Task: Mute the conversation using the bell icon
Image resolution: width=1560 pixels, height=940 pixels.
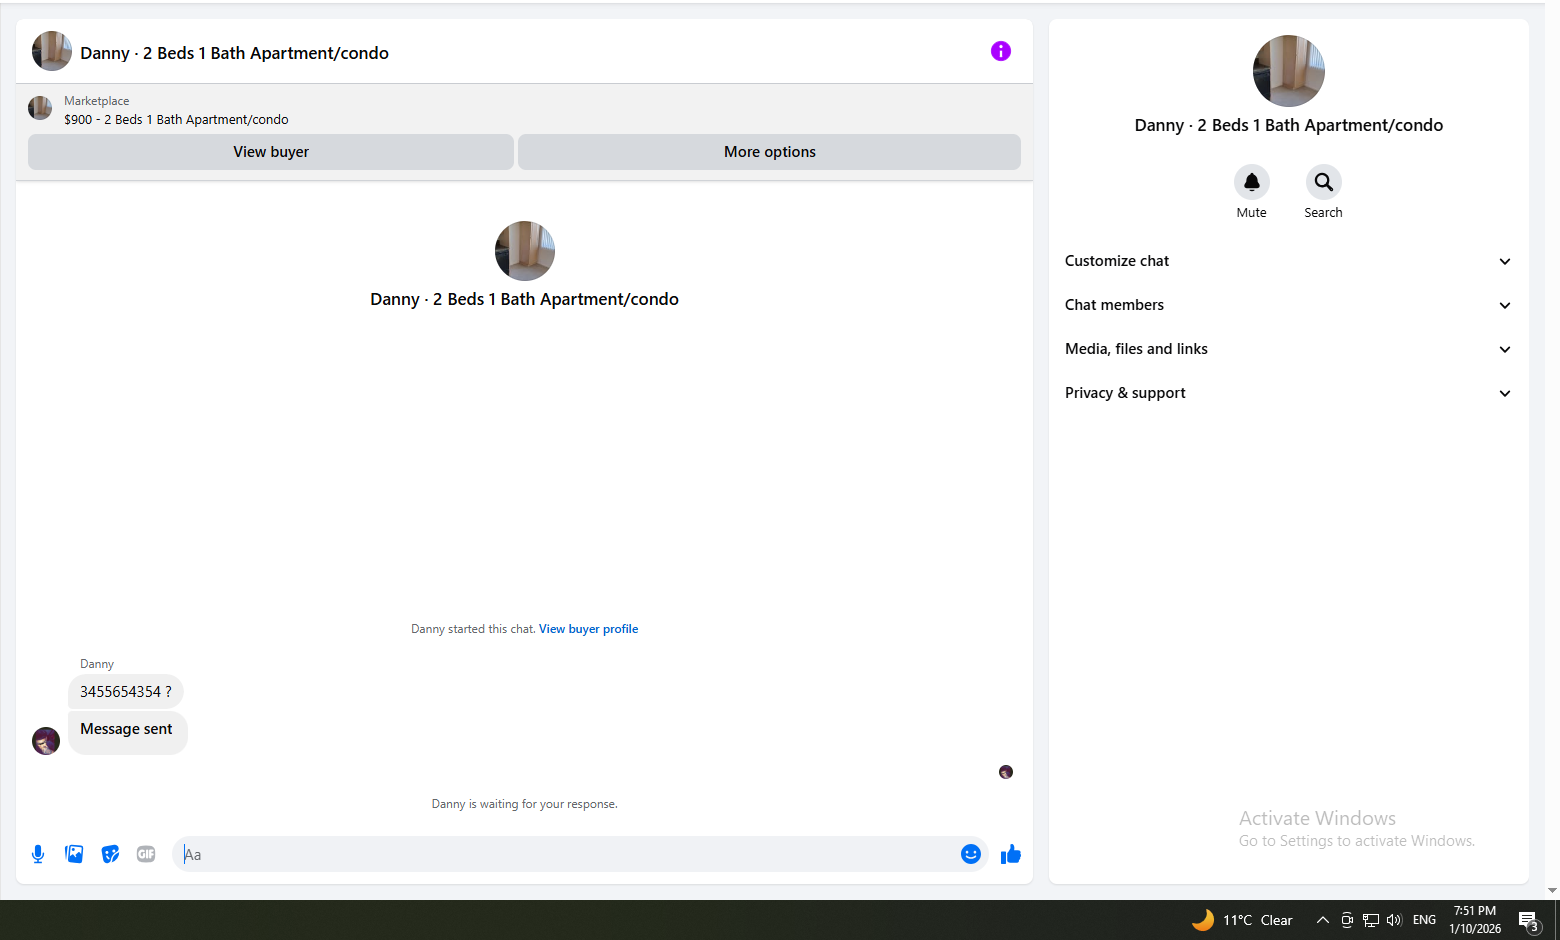Action: pyautogui.click(x=1252, y=182)
